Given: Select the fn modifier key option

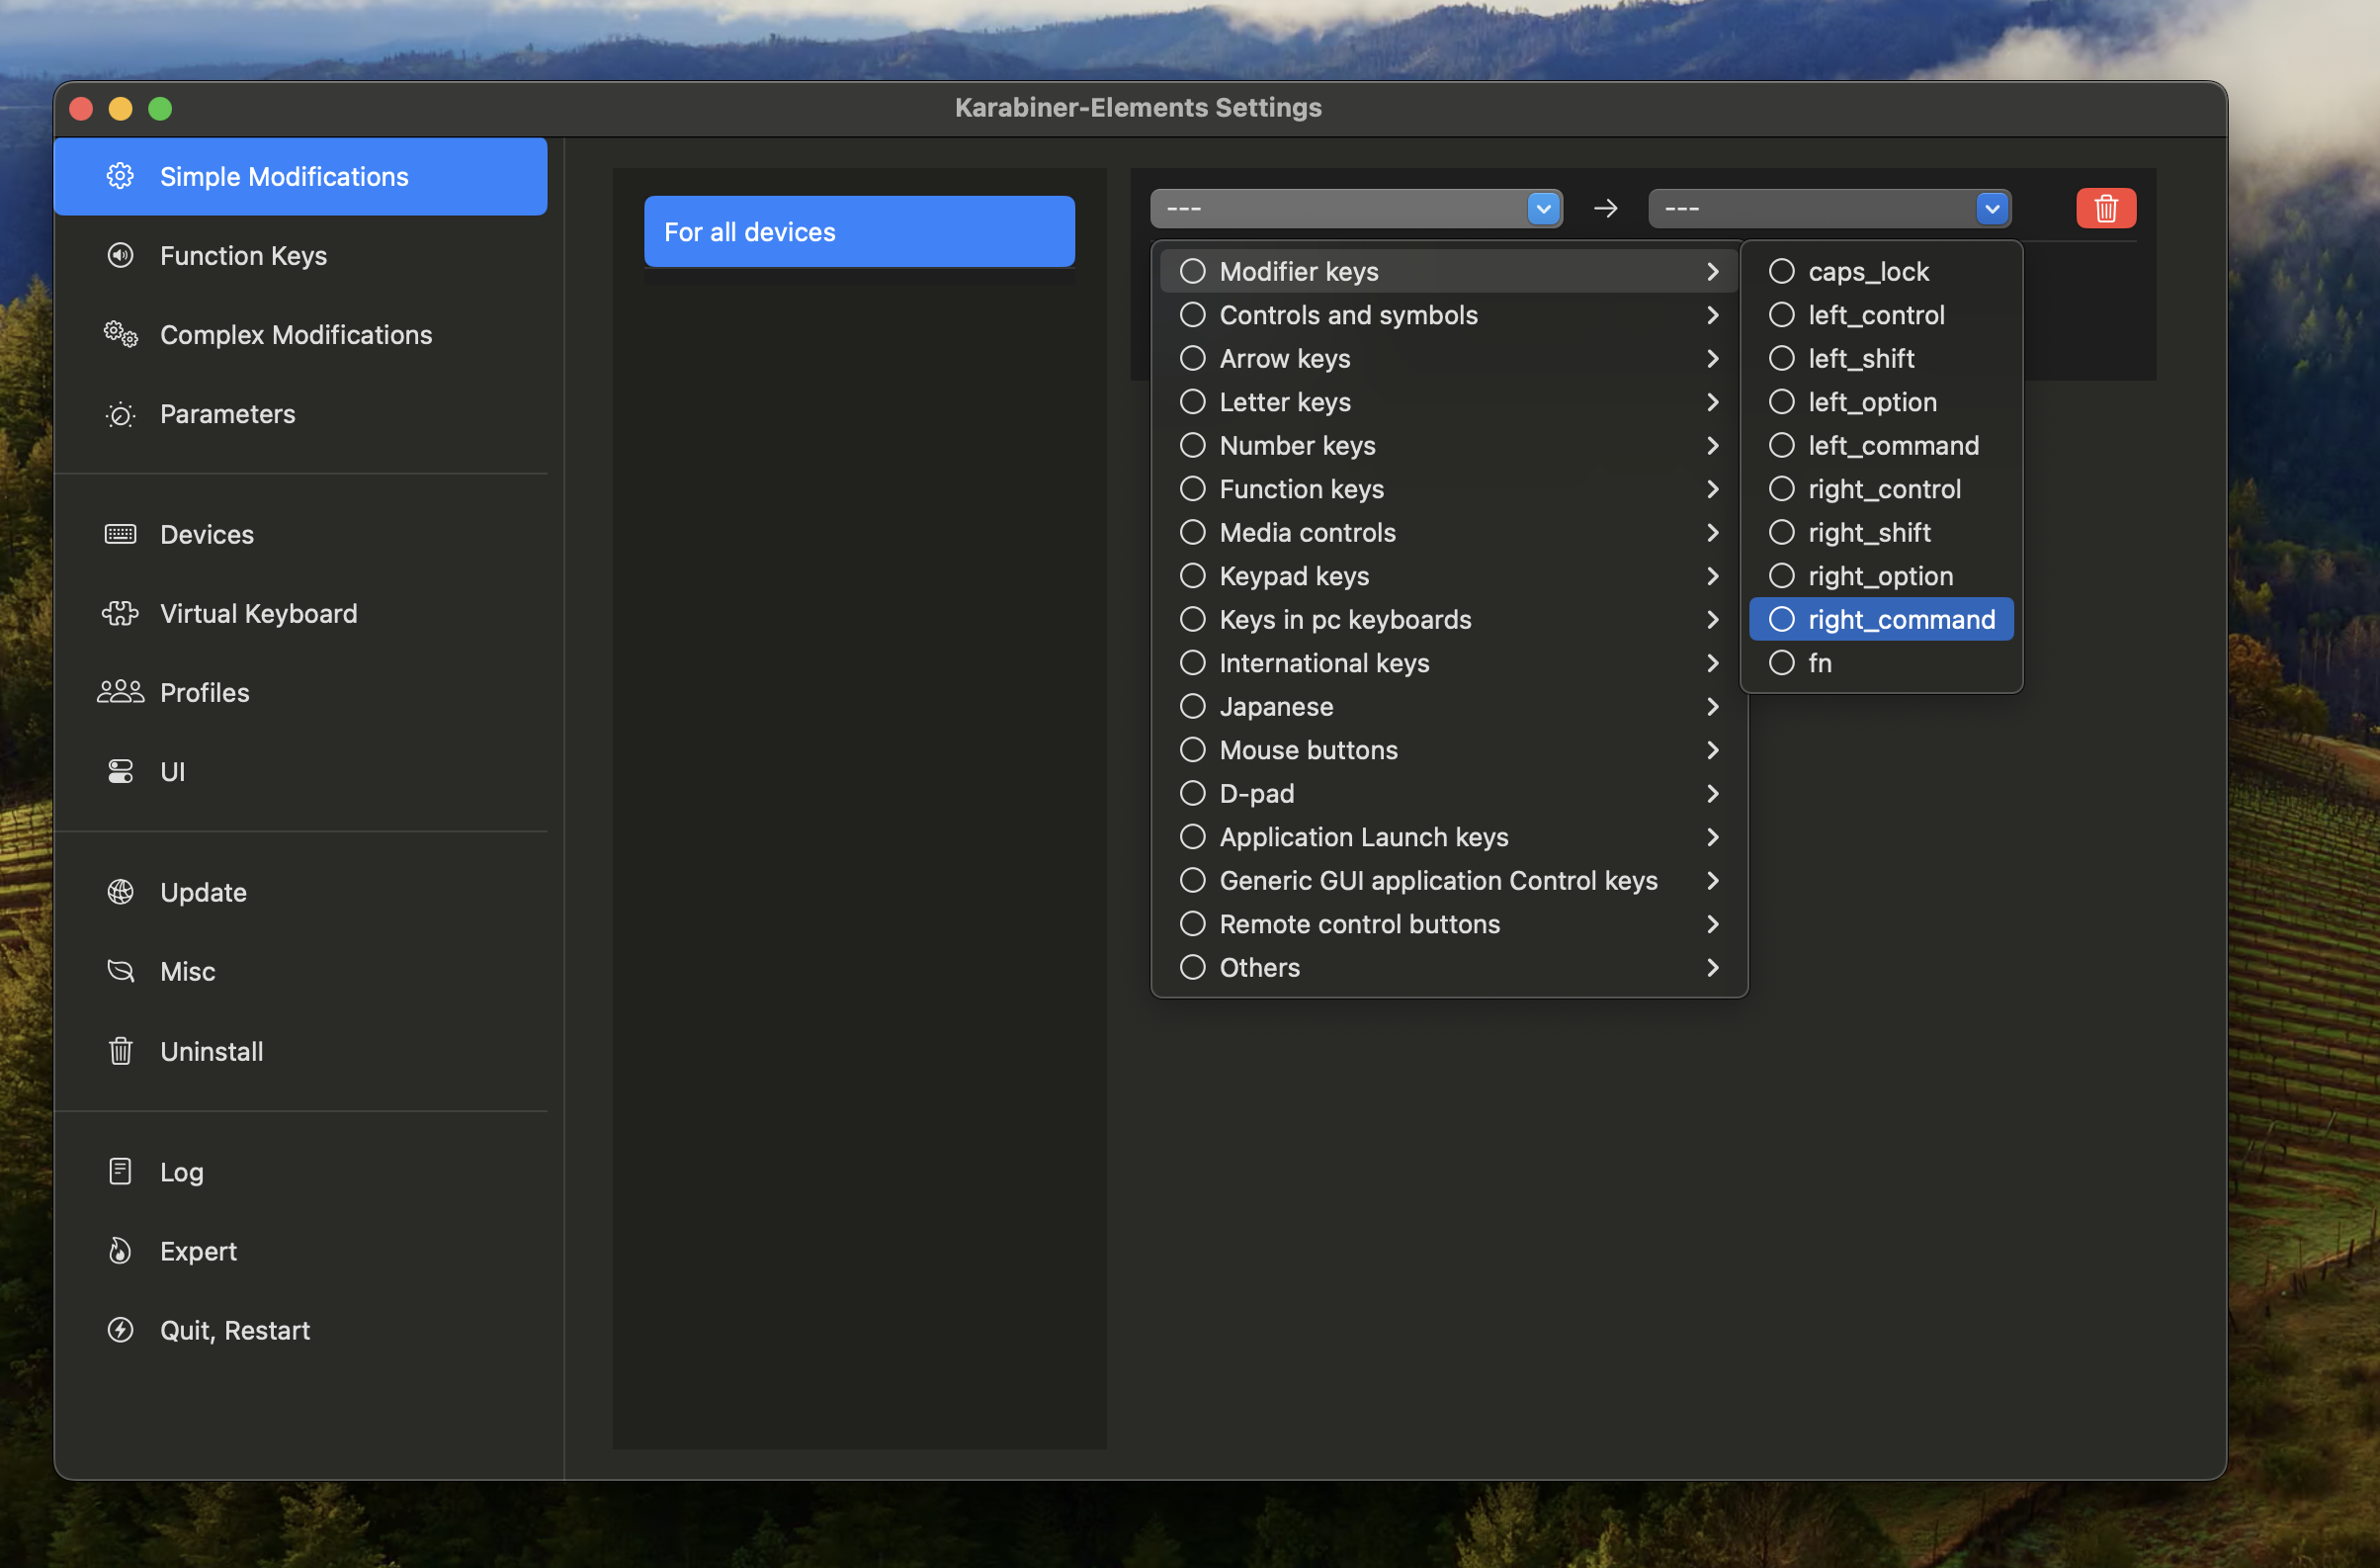Looking at the screenshot, I should tap(1819, 663).
